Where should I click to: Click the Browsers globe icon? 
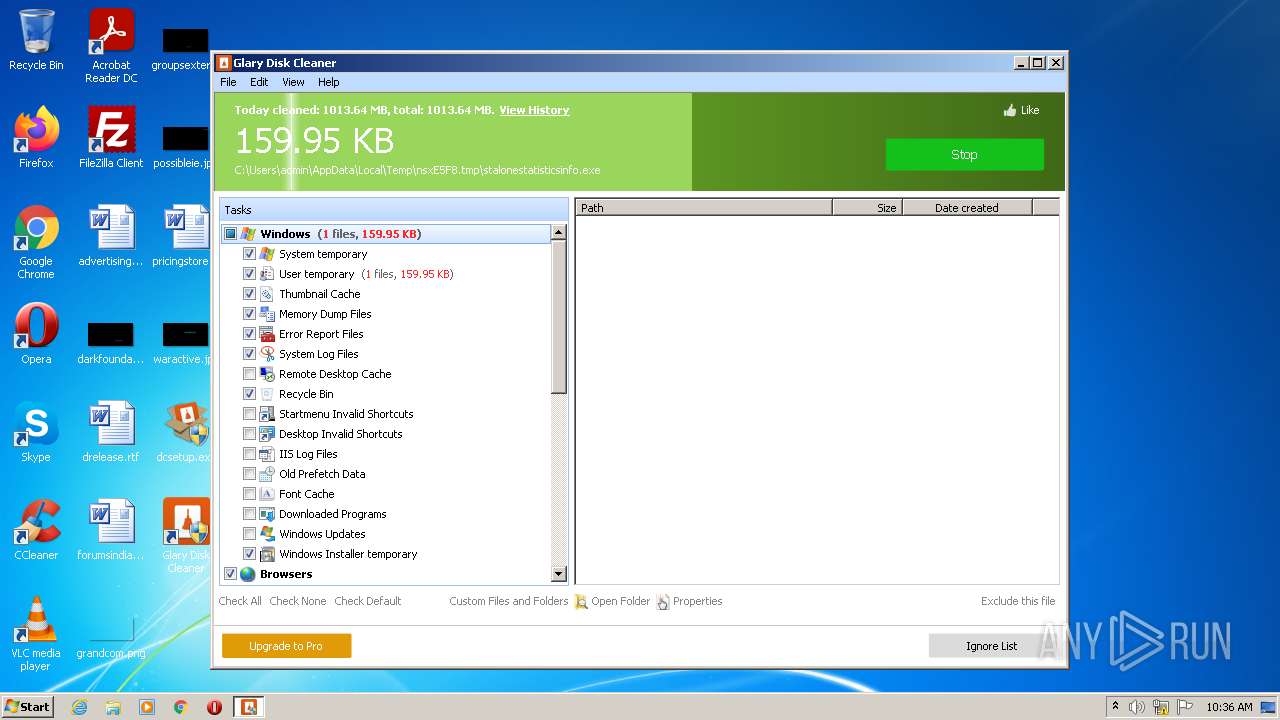(248, 574)
